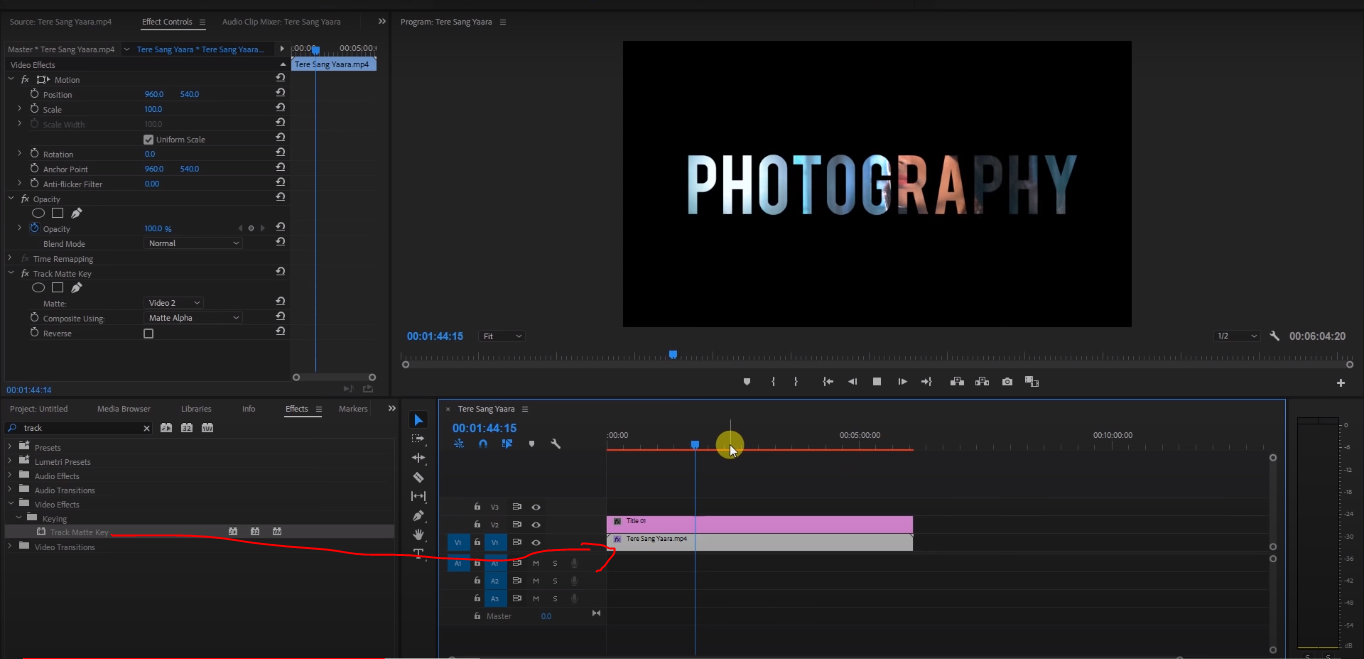Viewport: 1364px width, 659px height.
Task: Hide the V2 track output
Action: pos(536,524)
